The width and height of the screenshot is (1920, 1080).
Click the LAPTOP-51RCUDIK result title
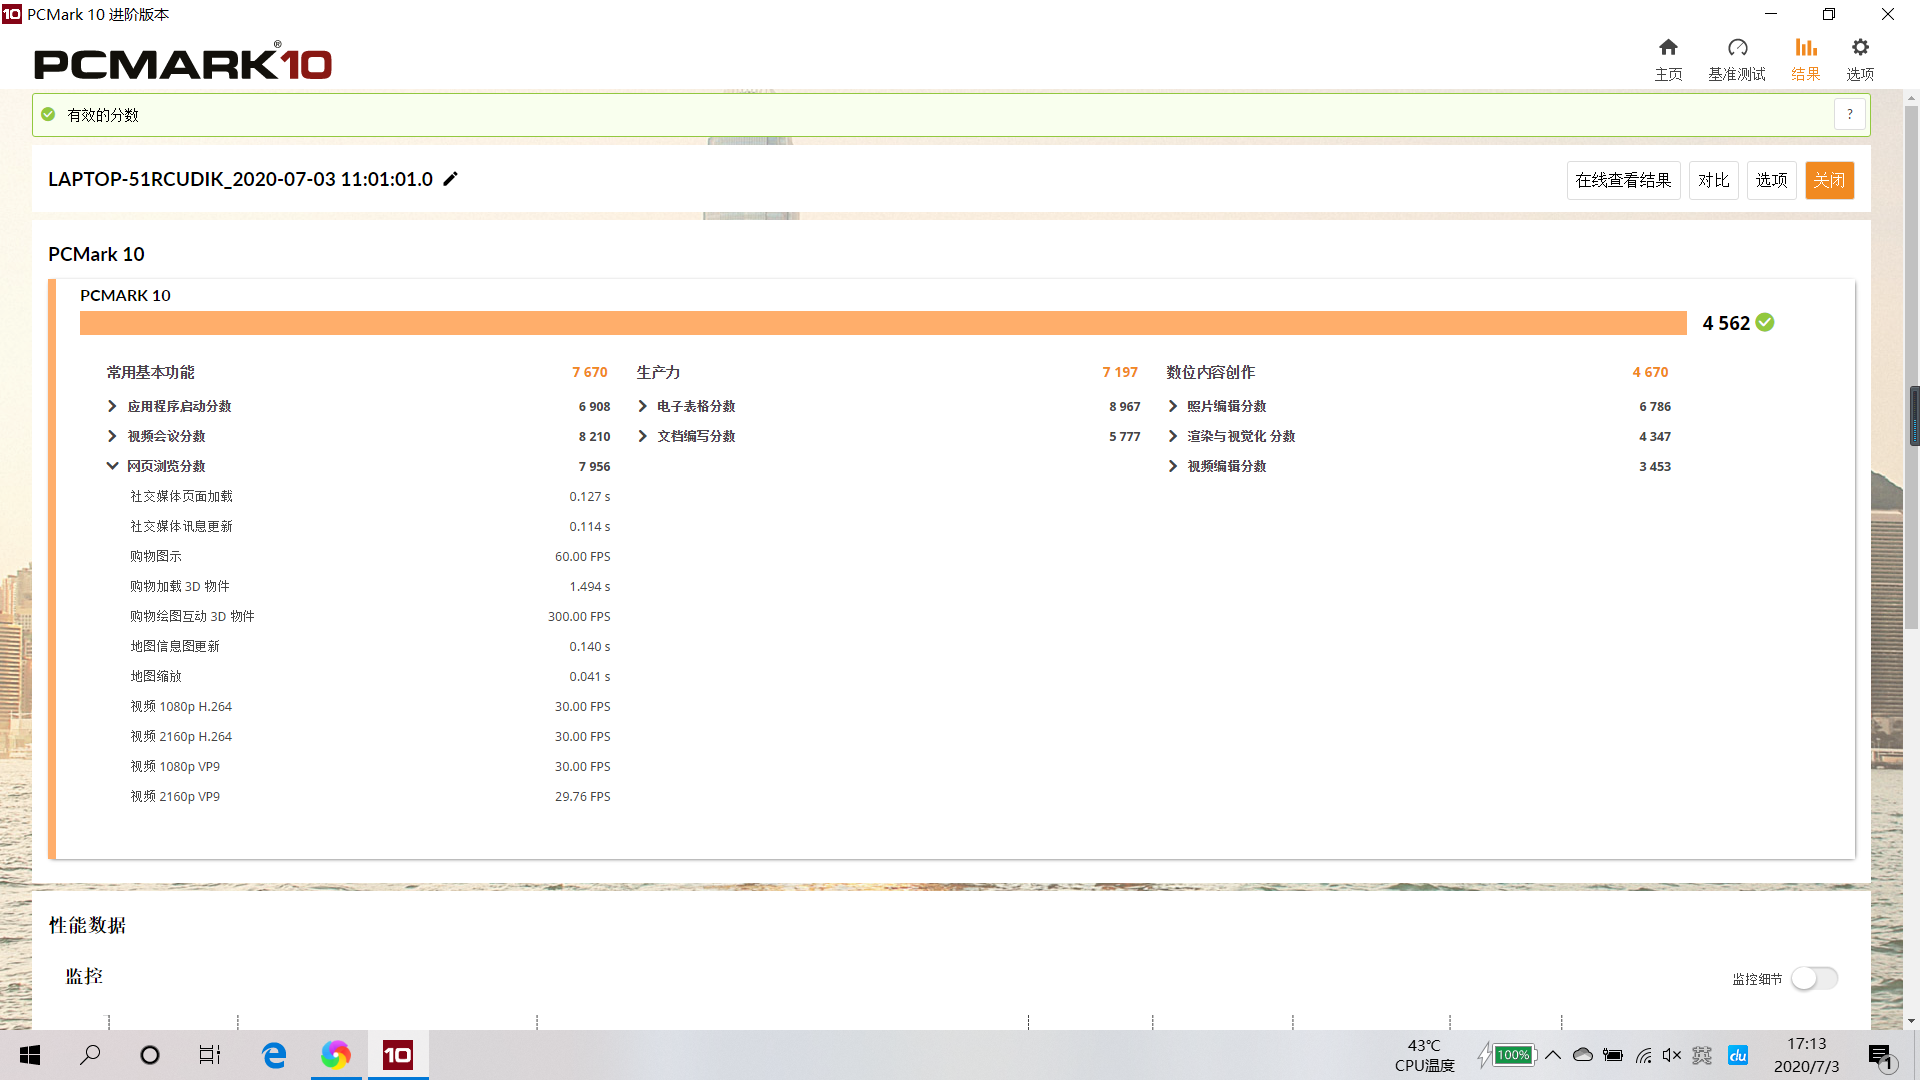pos(240,179)
